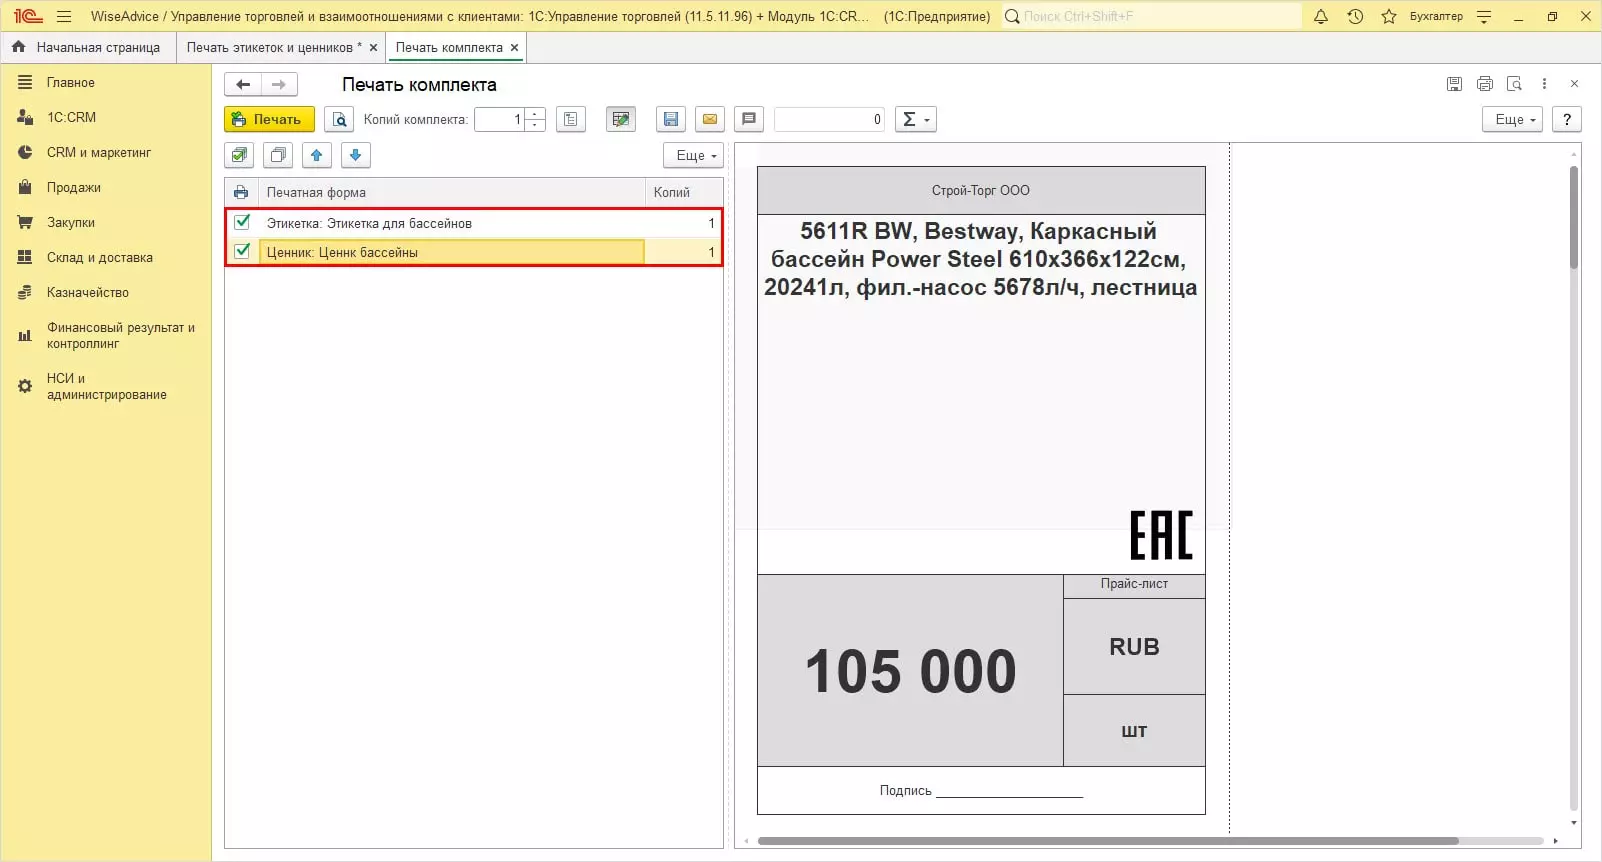Click the comment speech bubble button
1602x862 pixels.
tap(749, 120)
